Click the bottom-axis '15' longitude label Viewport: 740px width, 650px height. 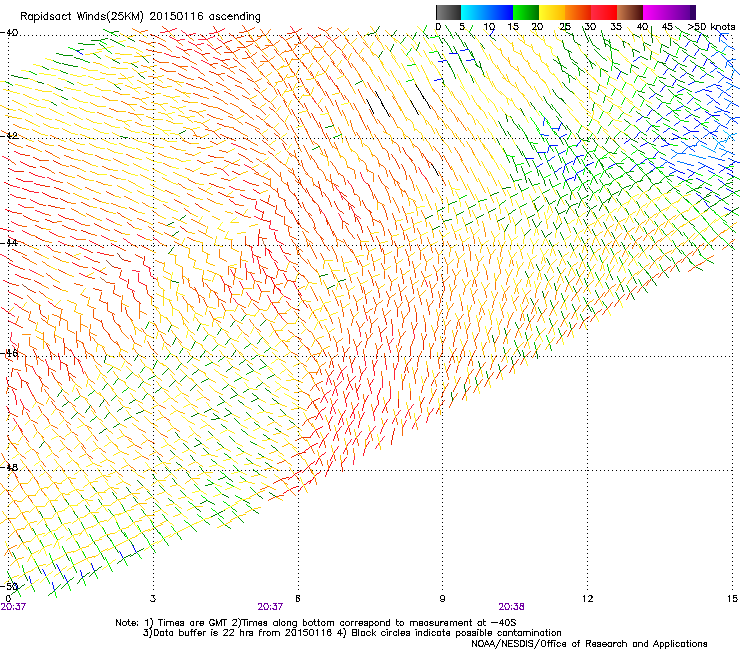pos(732,599)
